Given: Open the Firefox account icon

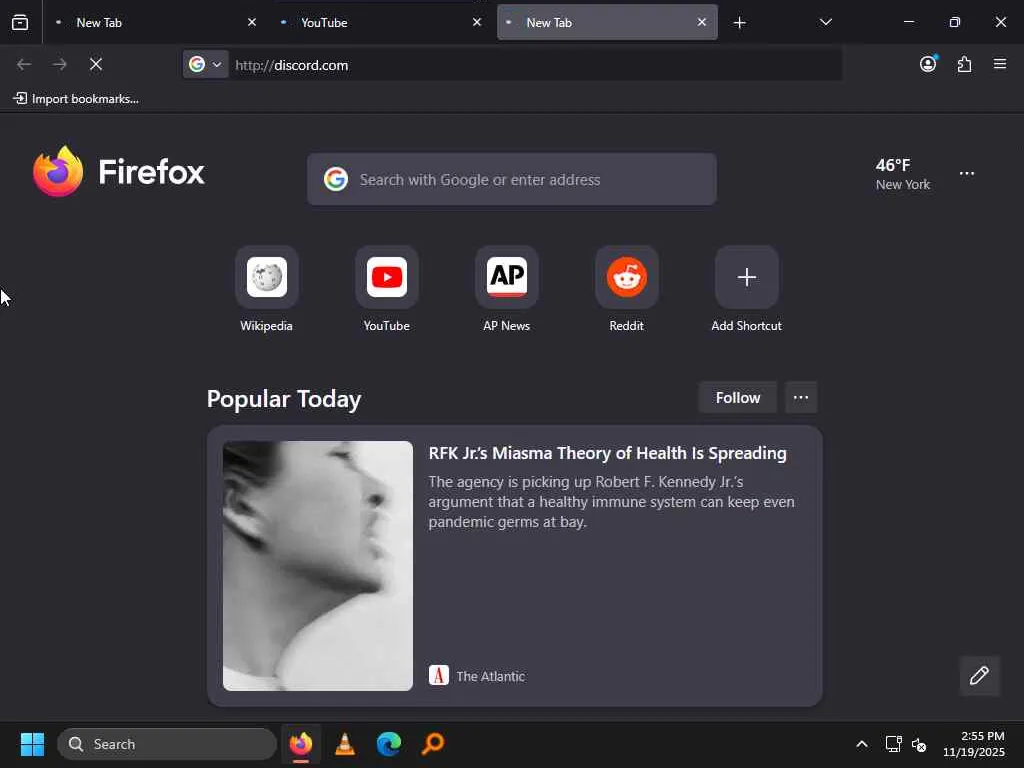Looking at the screenshot, I should (x=928, y=63).
